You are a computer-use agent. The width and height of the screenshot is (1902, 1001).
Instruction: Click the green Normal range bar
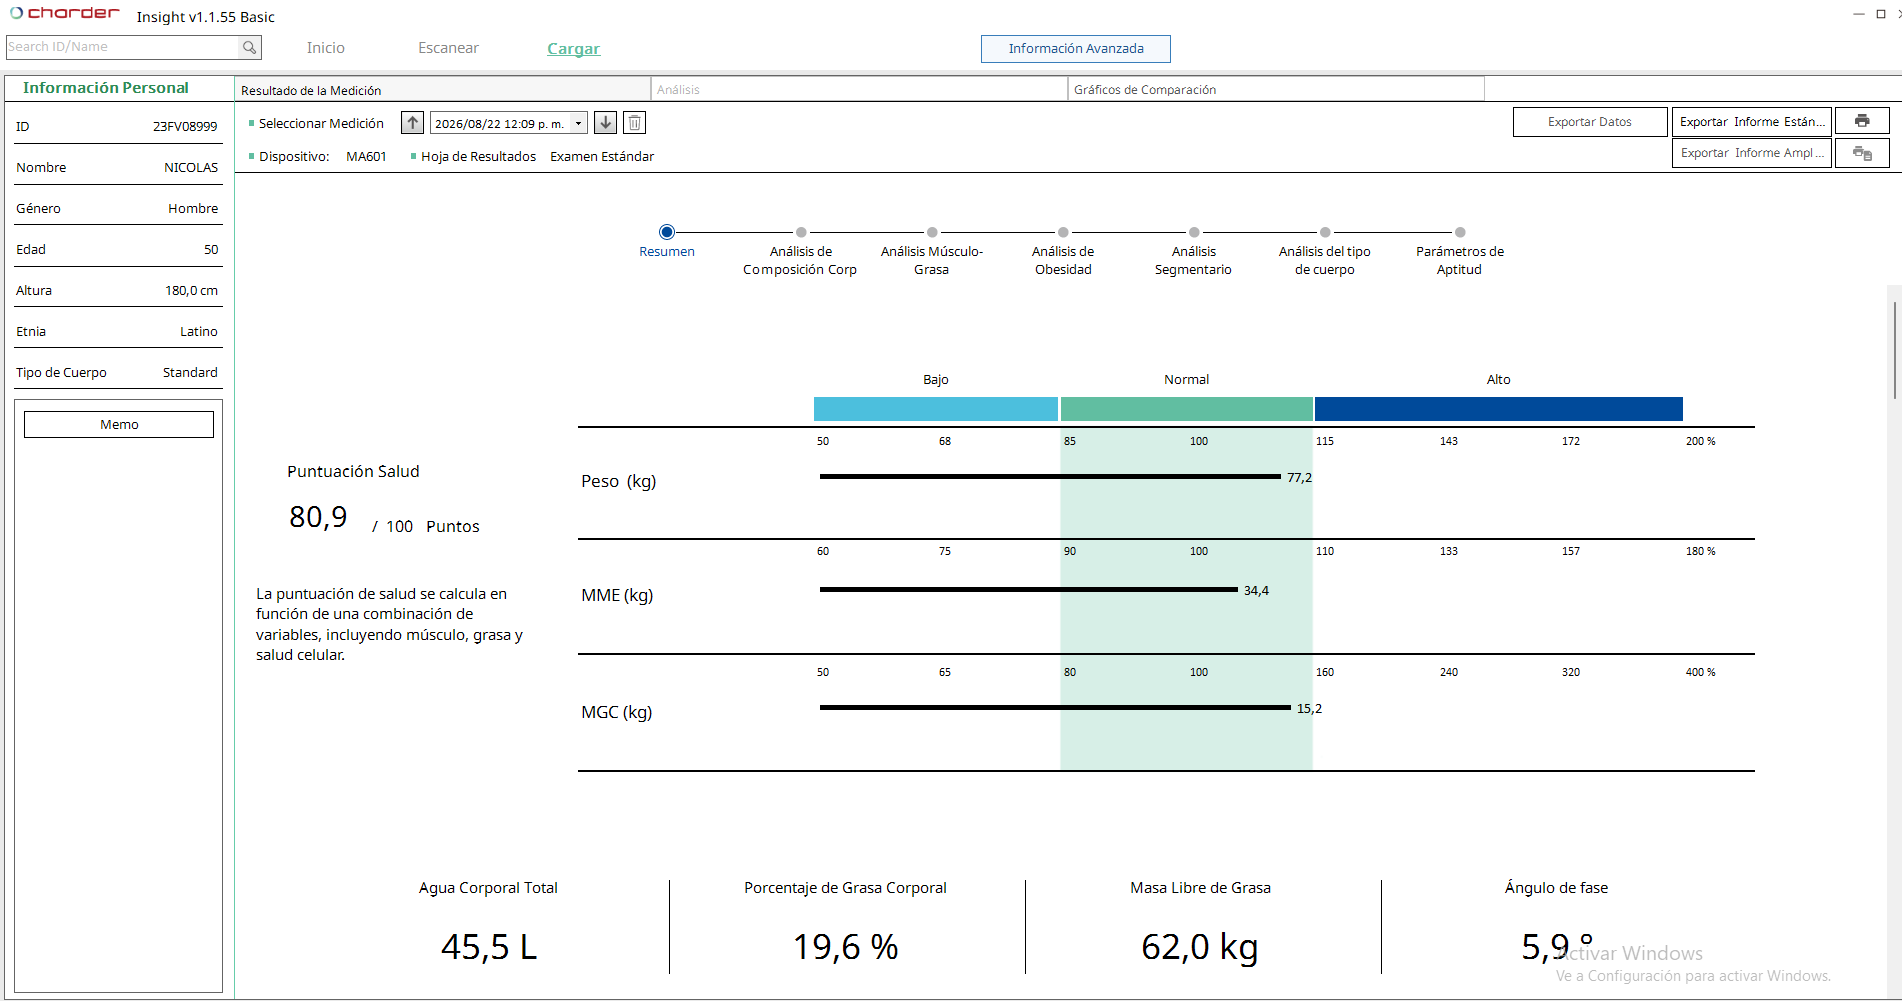tap(1186, 409)
